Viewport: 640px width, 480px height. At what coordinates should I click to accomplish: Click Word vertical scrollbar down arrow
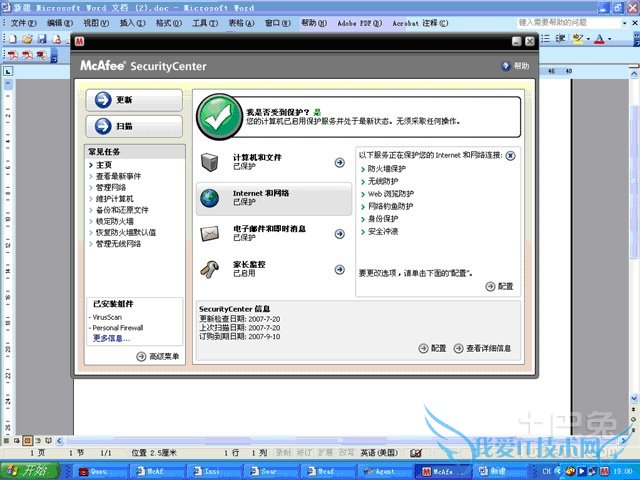point(633,398)
